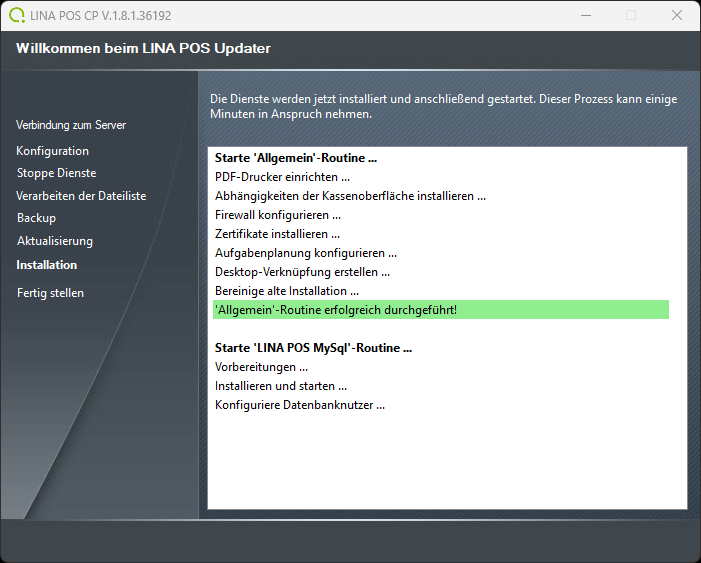The image size is (701, 563).
Task: Click the green 'Allgemein'-Routine erfolgreich durchgeführt line
Action: click(441, 310)
